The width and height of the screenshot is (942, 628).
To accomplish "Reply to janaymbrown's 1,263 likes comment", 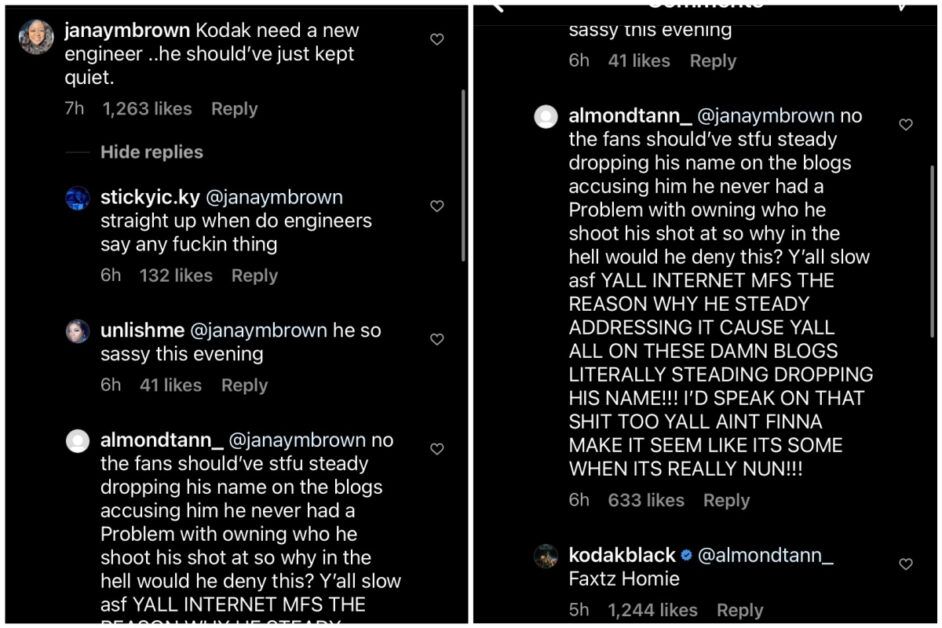I will (x=234, y=109).
